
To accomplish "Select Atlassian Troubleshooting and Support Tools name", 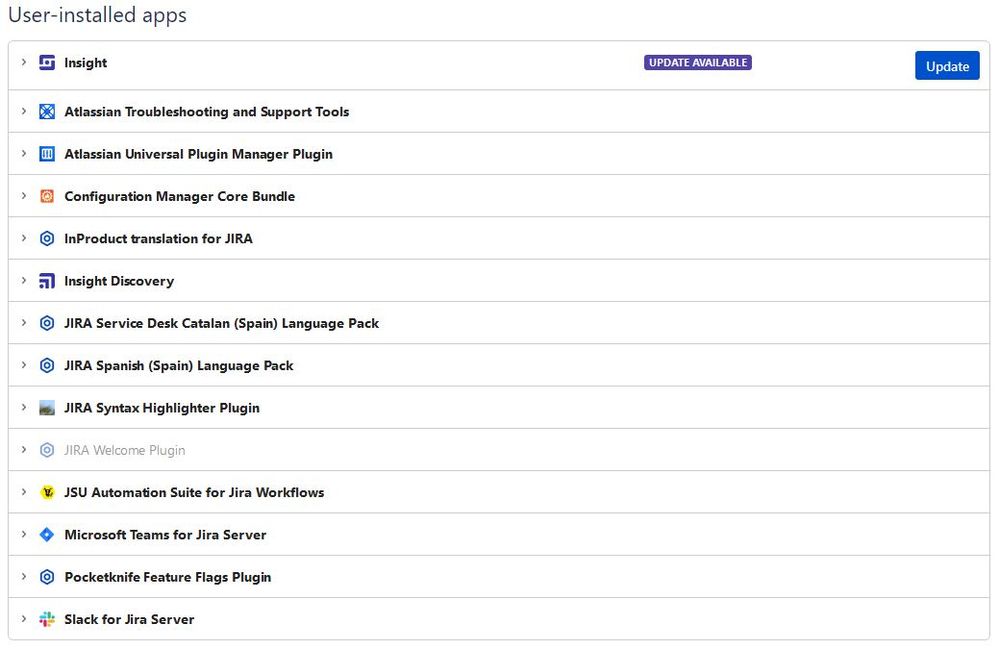I will coord(206,112).
